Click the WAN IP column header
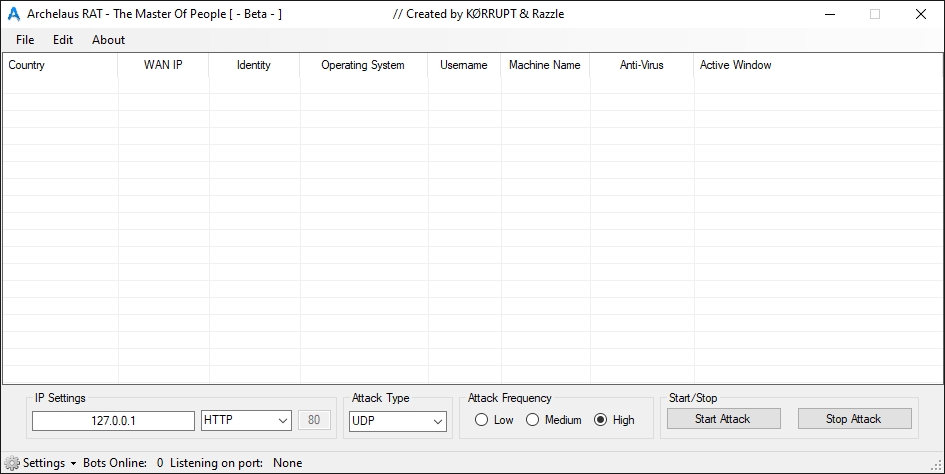This screenshot has width=945, height=474. coord(163,65)
